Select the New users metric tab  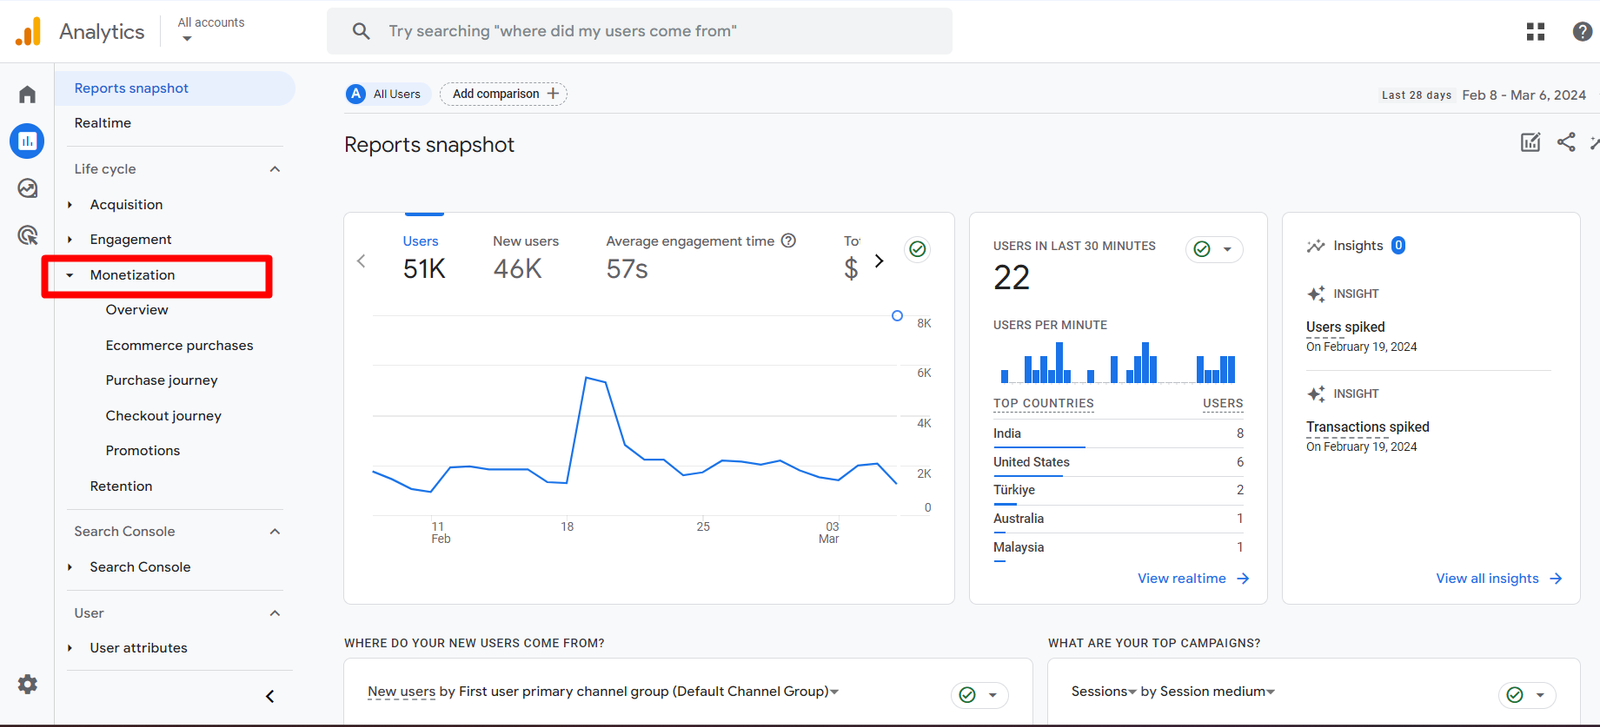(526, 257)
